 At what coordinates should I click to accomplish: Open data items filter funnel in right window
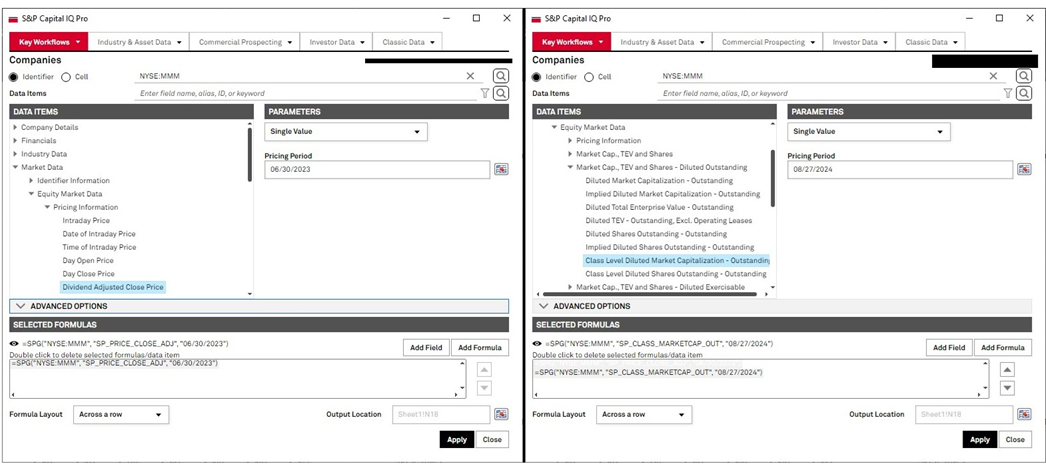click(x=1008, y=93)
